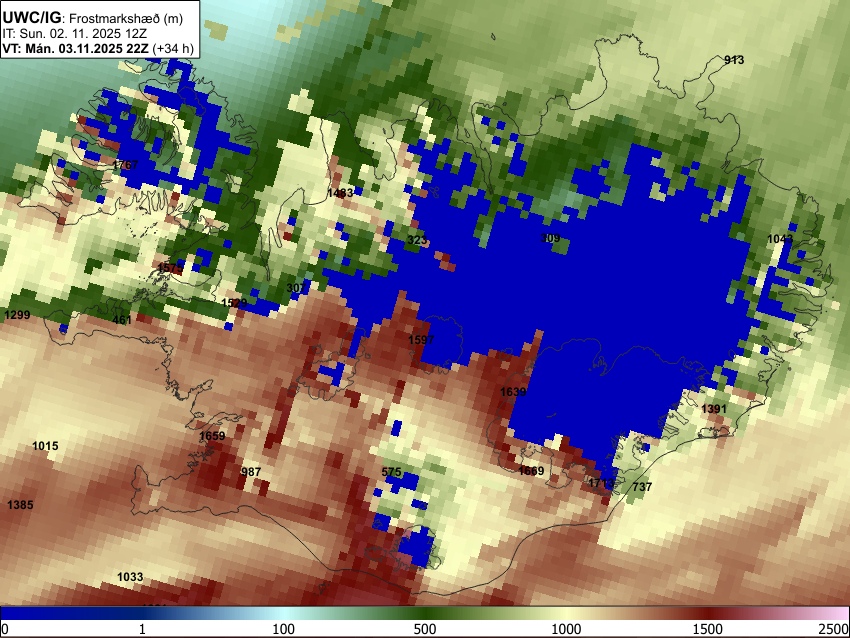Click the 1767 value on the map
This screenshot has width=850, height=638.
125,164
